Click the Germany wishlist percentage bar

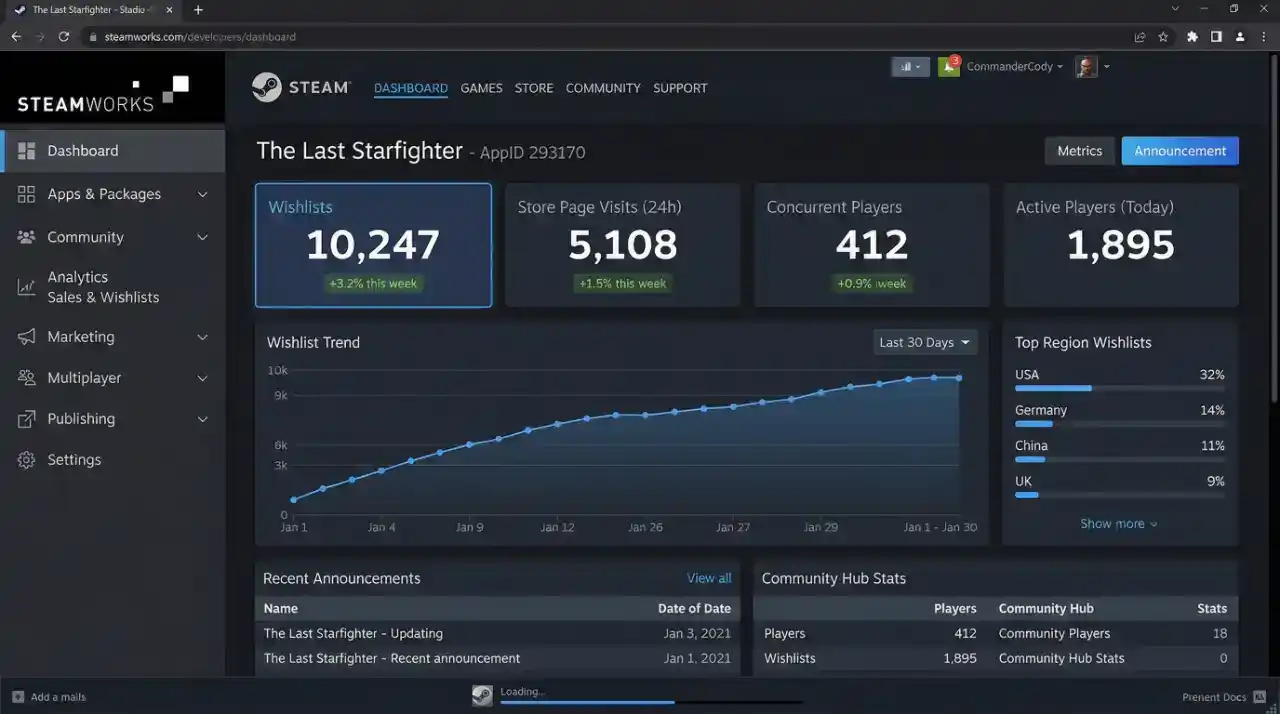click(x=1119, y=424)
